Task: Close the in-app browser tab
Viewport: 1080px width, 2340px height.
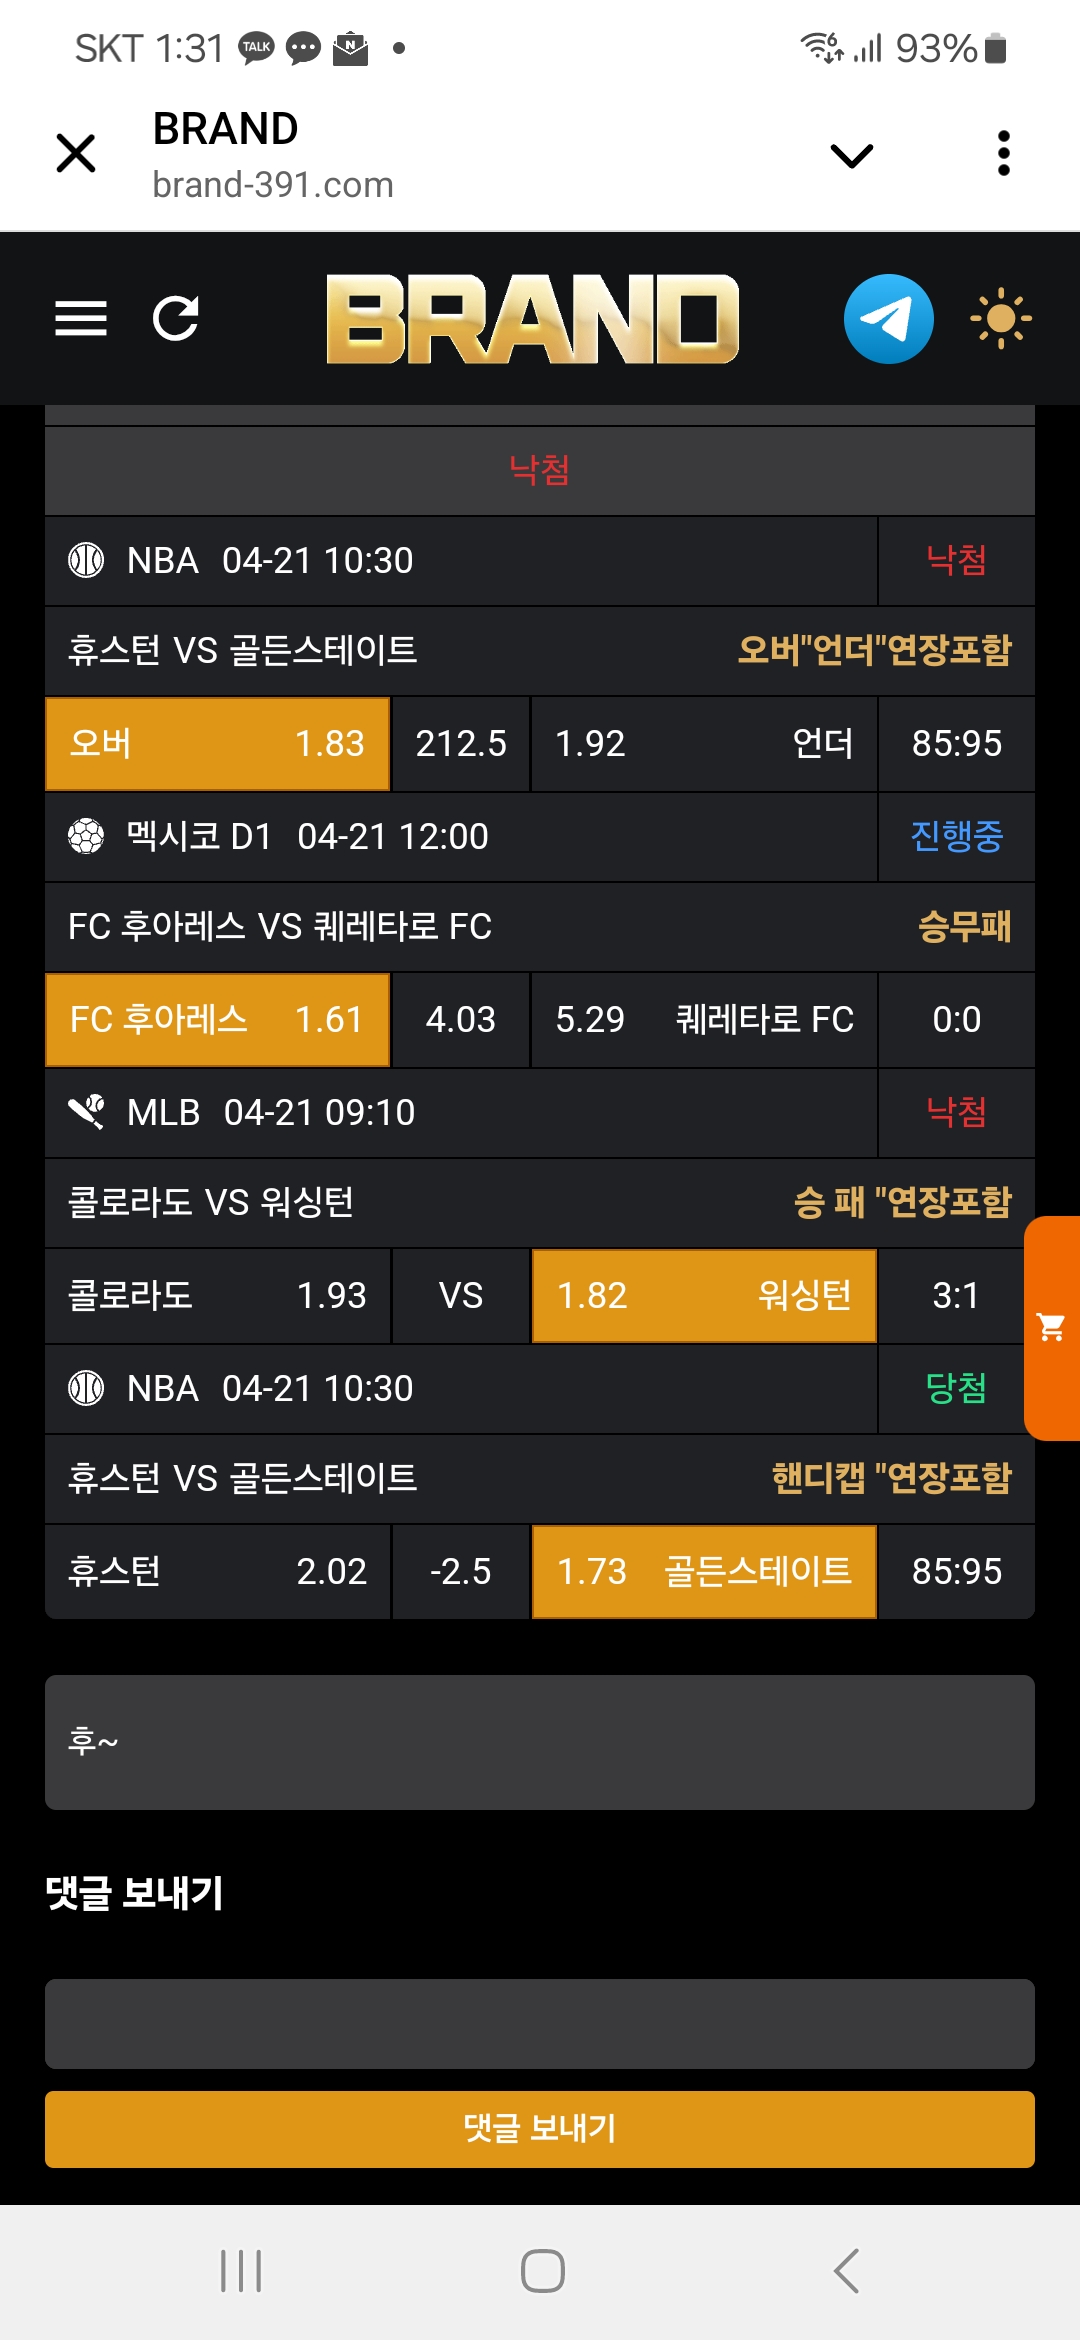Action: (x=76, y=154)
